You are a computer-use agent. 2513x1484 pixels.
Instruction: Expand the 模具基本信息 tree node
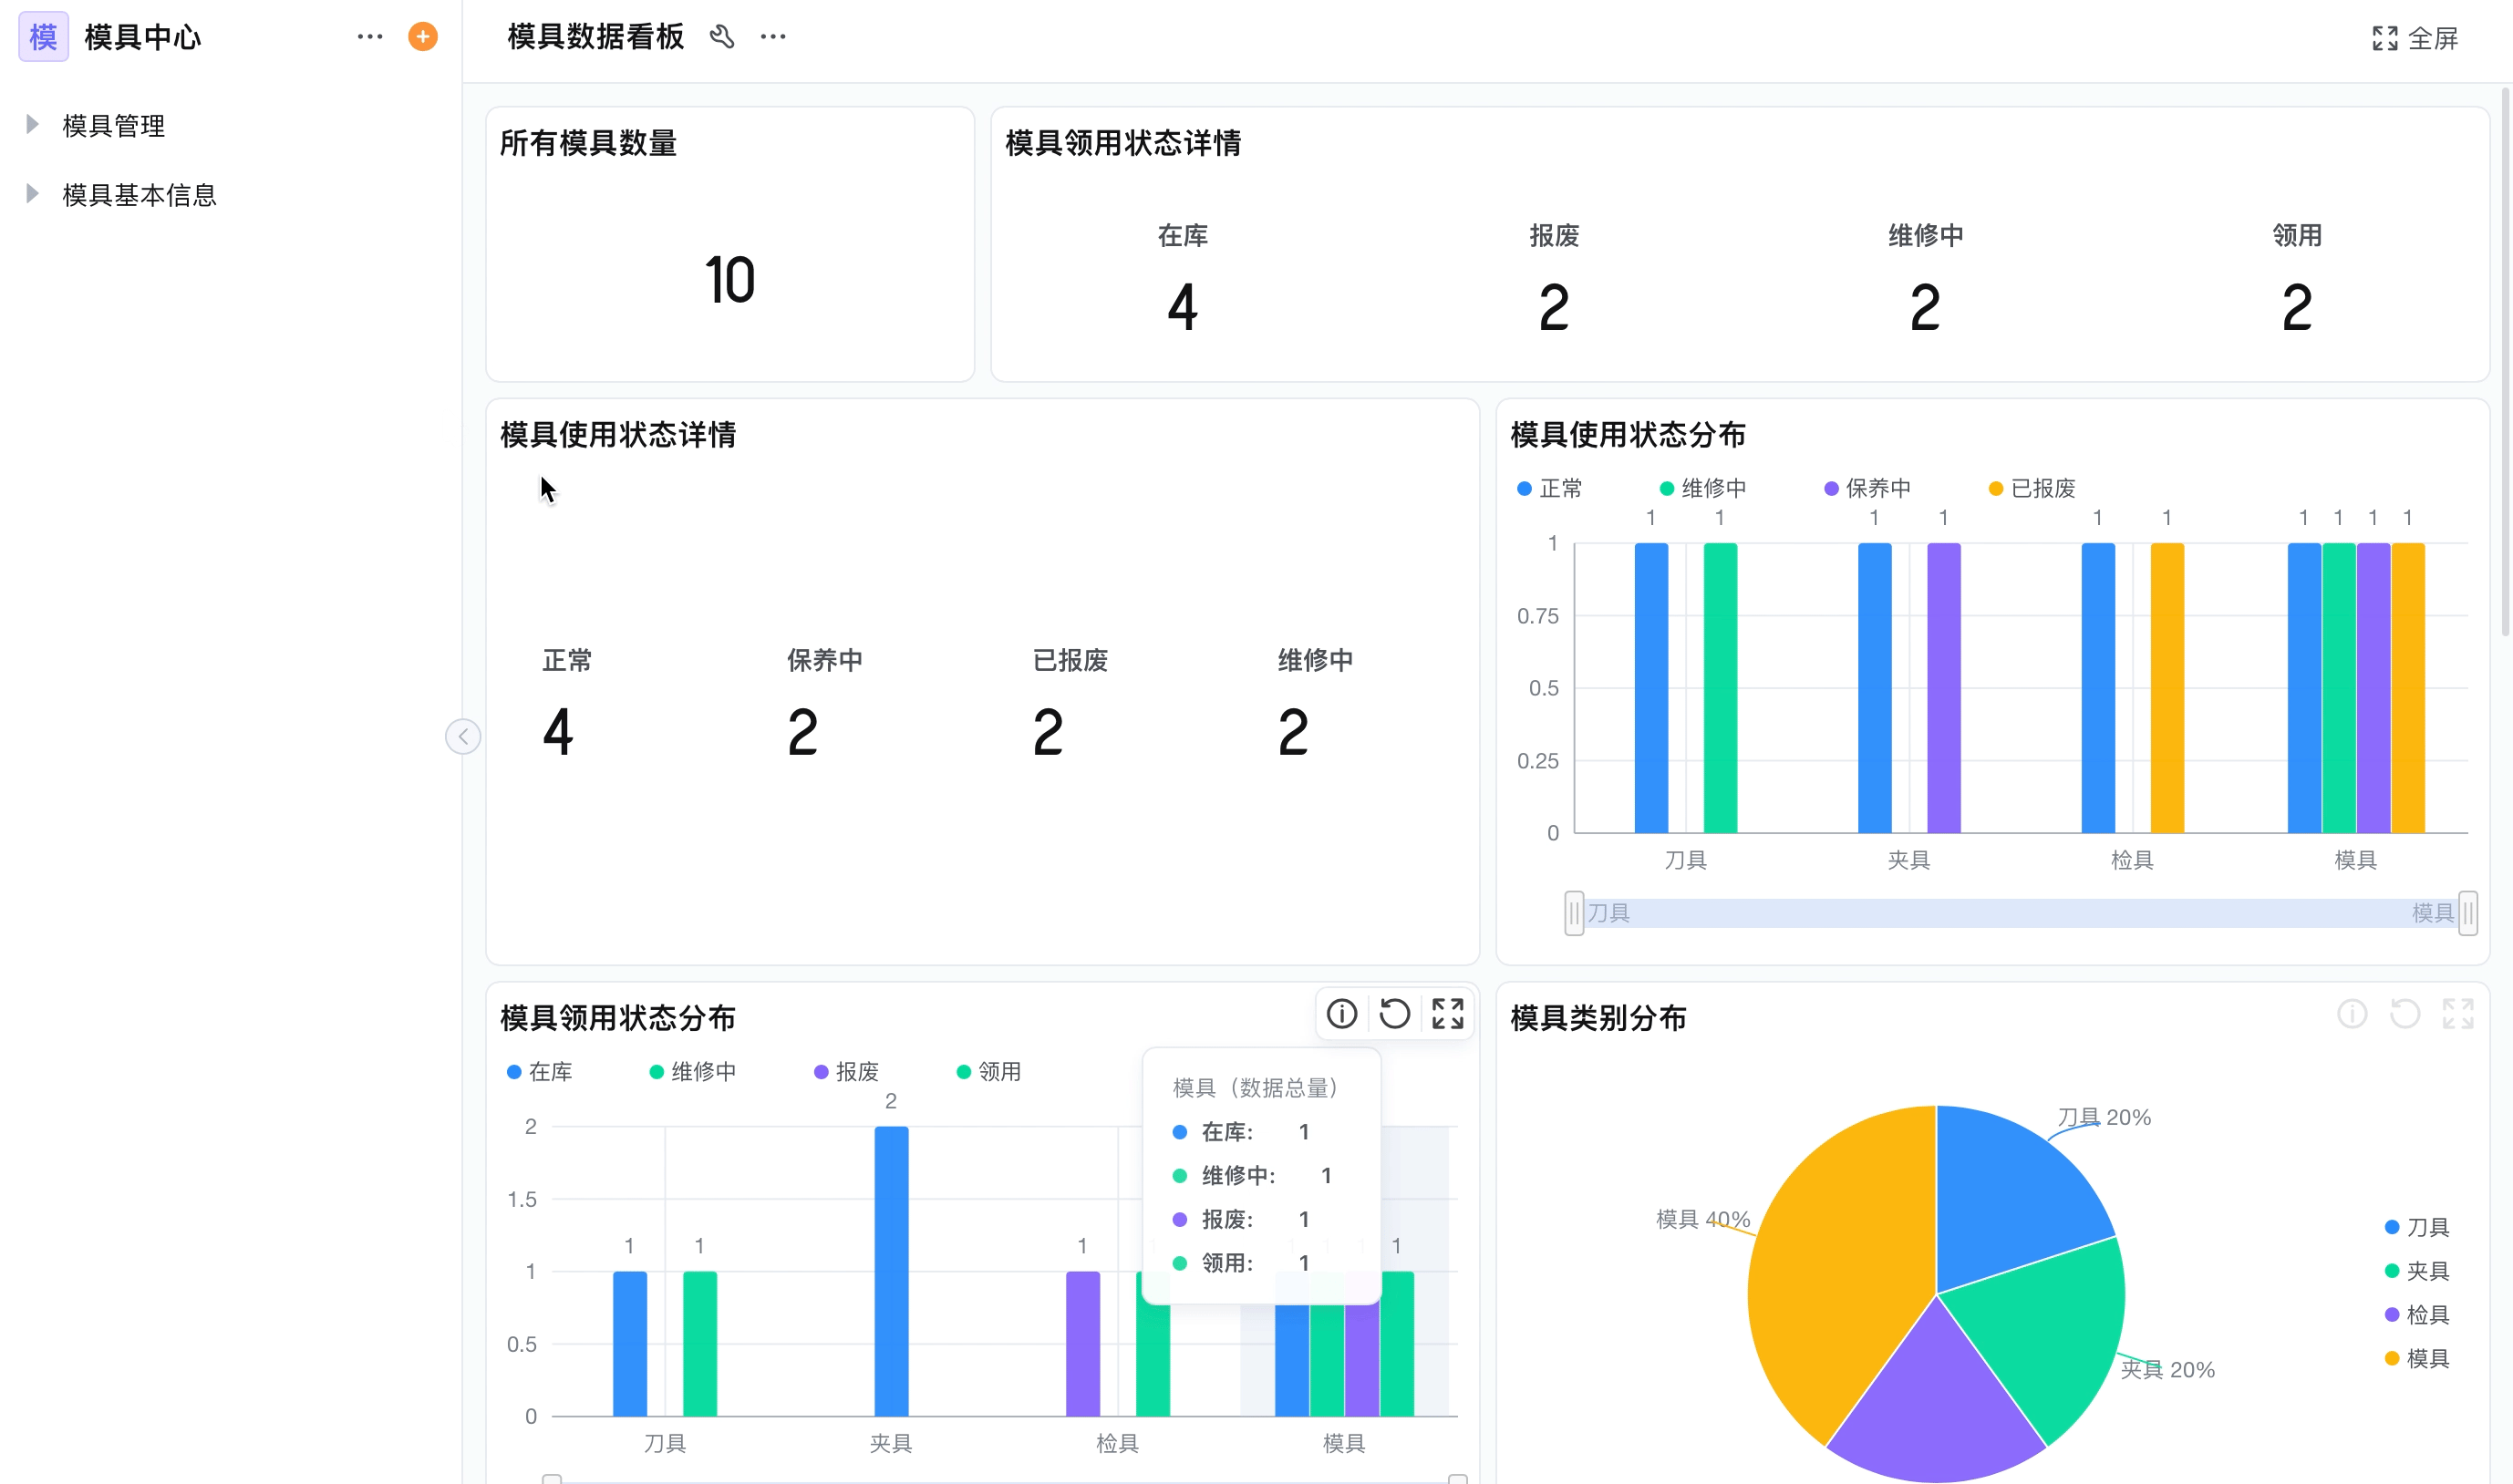32,193
